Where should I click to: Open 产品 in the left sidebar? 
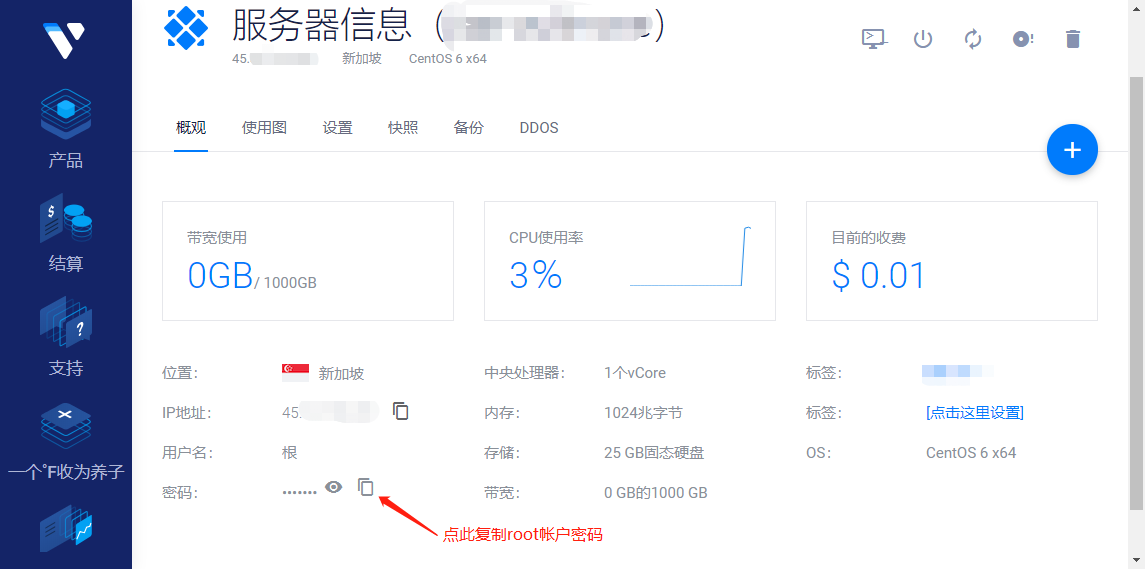tap(66, 130)
